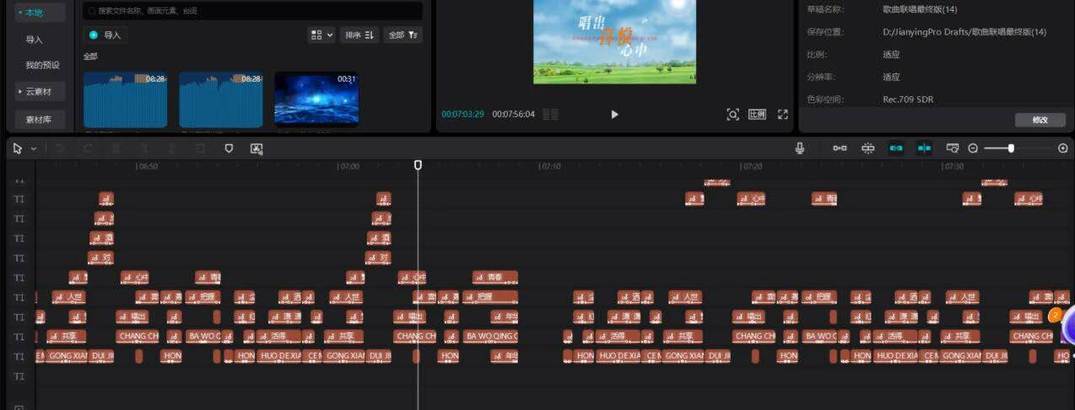
Task: Click the image cover icon beside marker
Action: tap(257, 148)
